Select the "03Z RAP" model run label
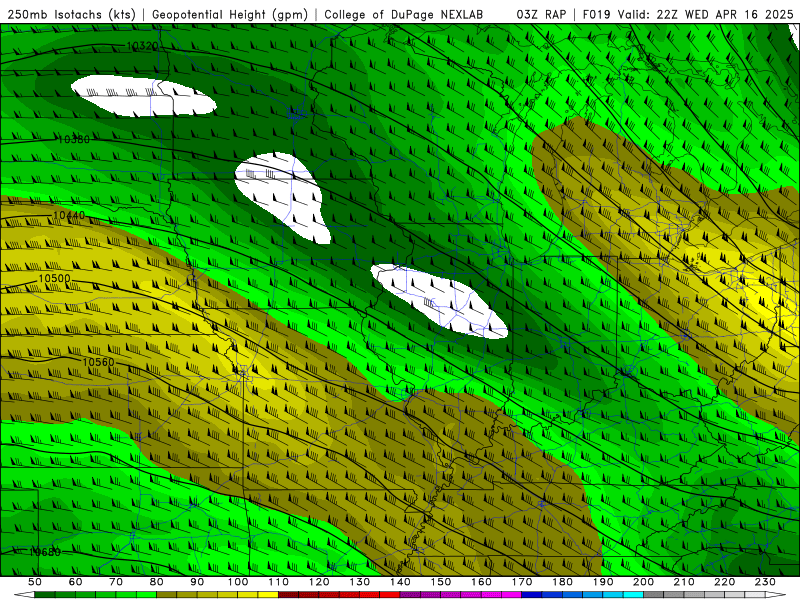Image resolution: width=800 pixels, height=600 pixels. click(541, 14)
